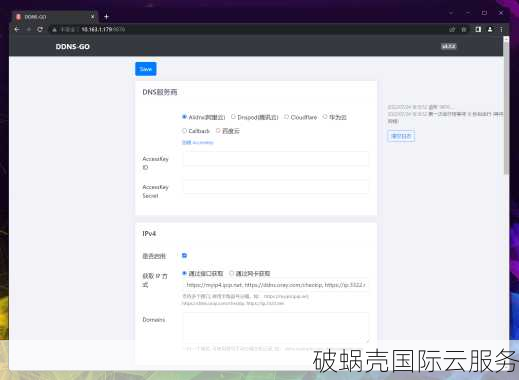
Task: Click the "AccessKey Secret" label
Action: point(155,191)
